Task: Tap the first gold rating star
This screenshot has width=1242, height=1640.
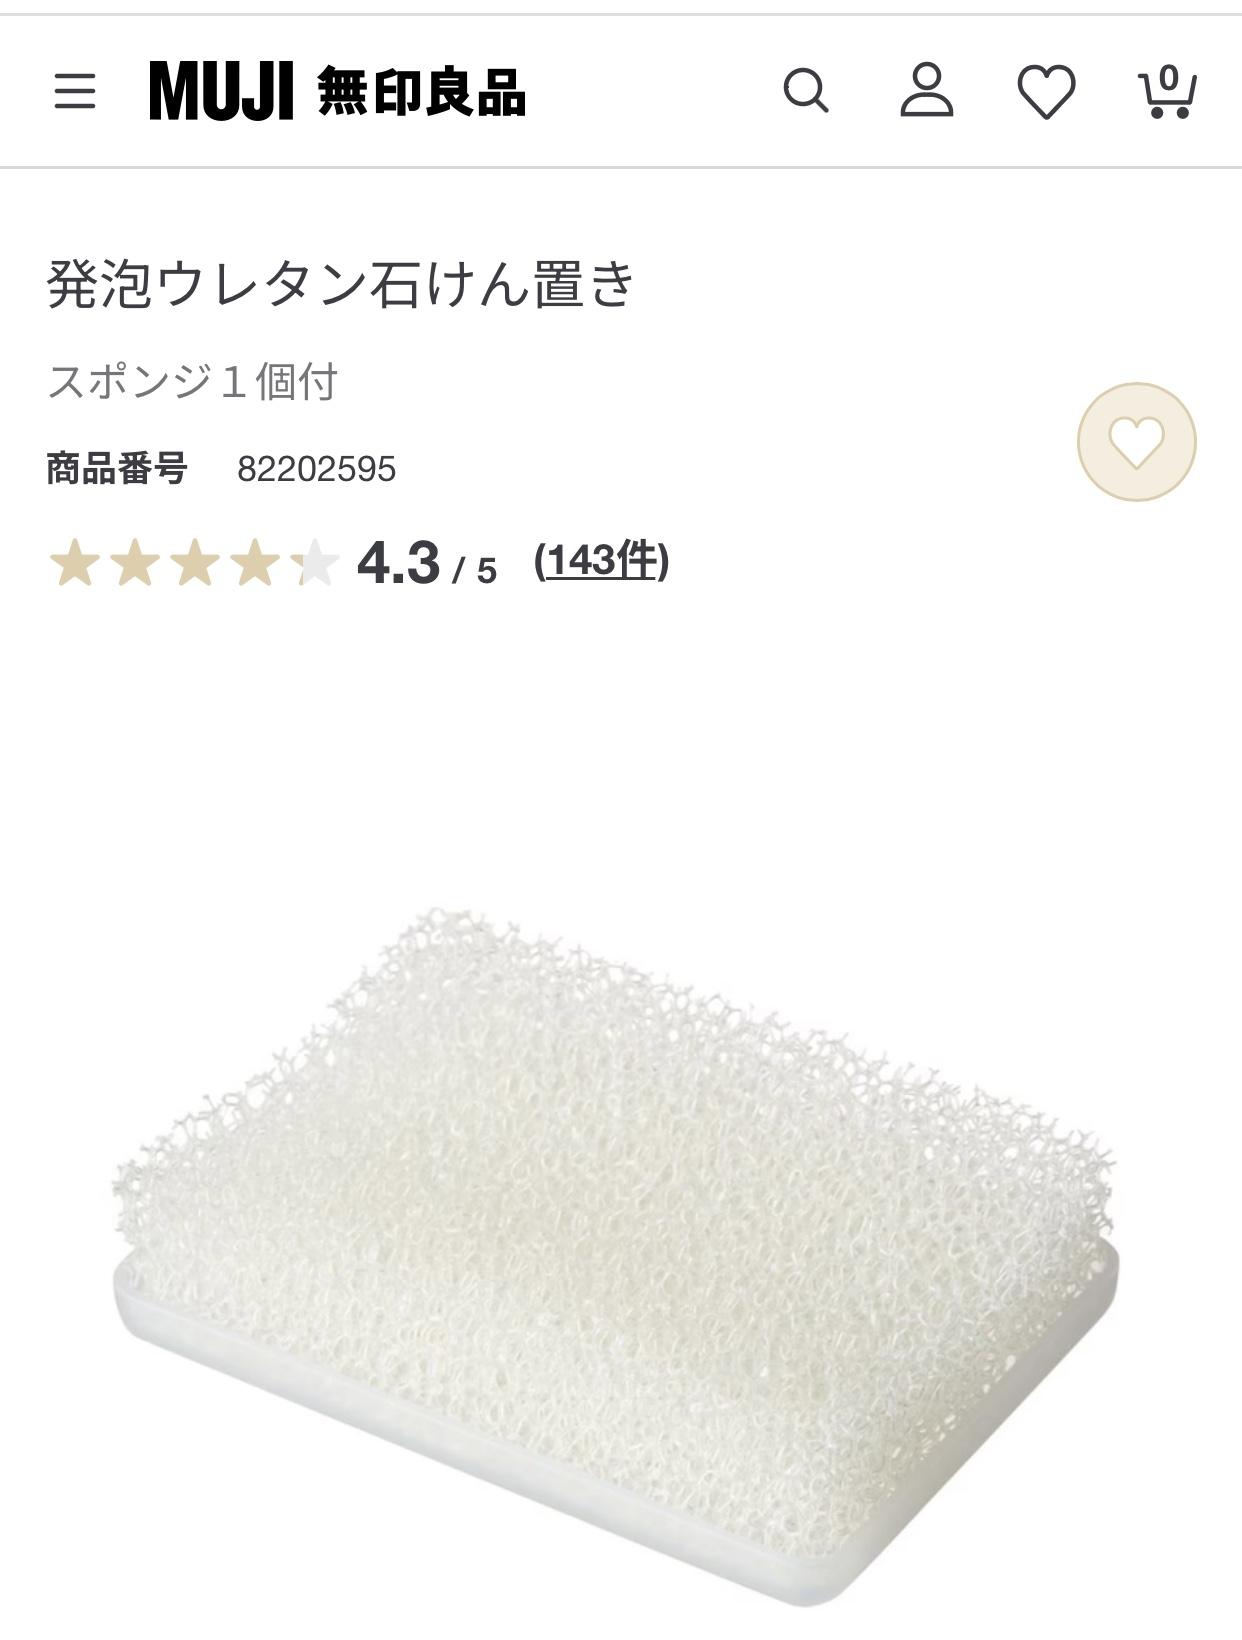Action: point(74,562)
